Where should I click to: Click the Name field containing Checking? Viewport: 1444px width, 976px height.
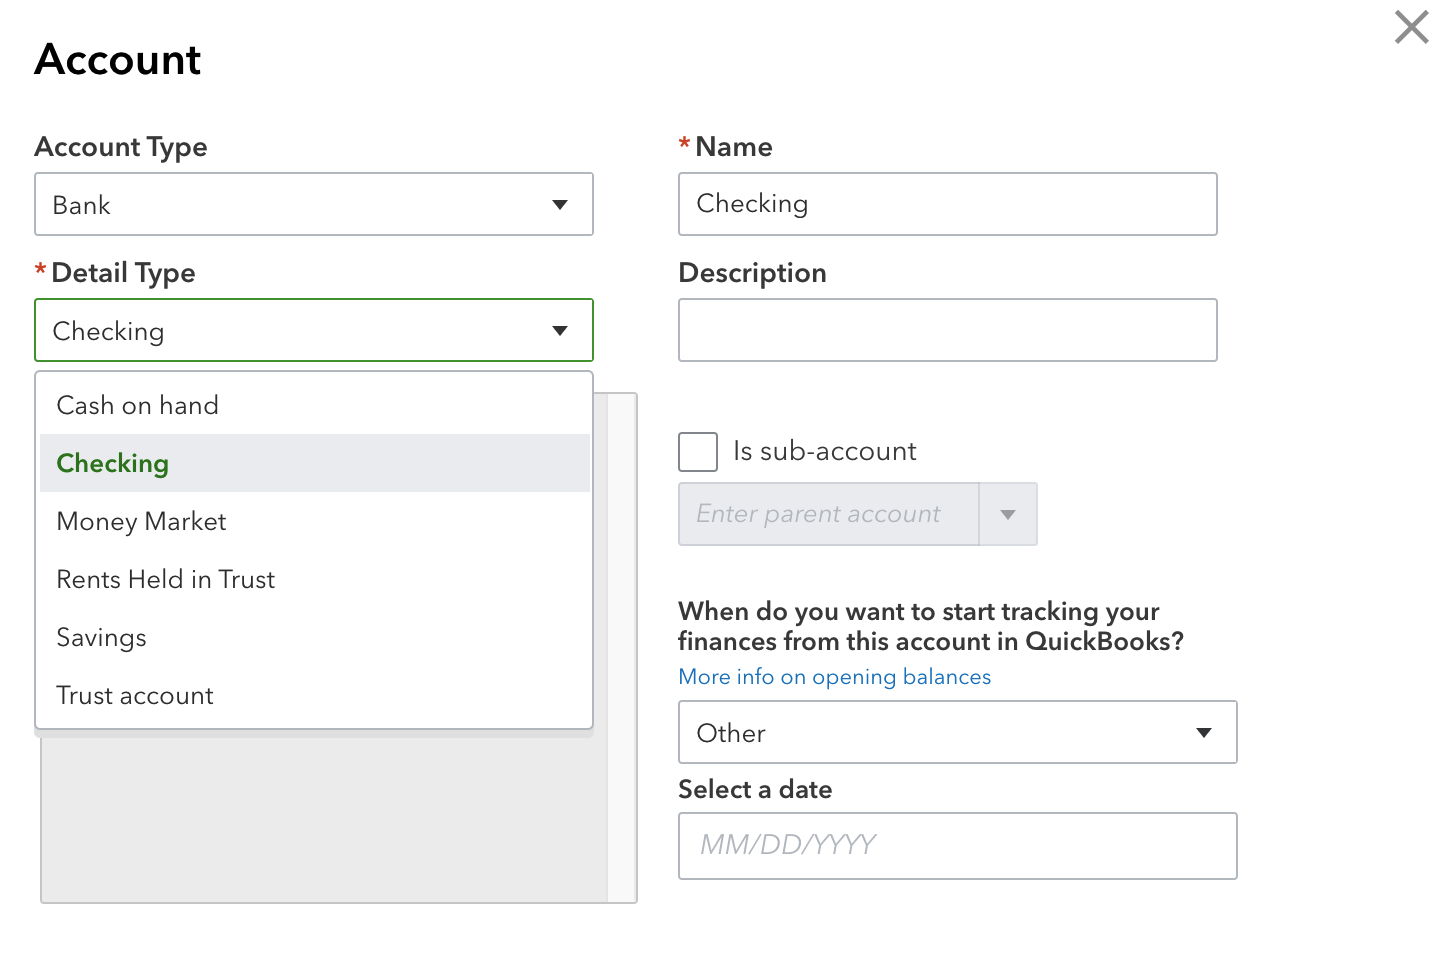(947, 204)
